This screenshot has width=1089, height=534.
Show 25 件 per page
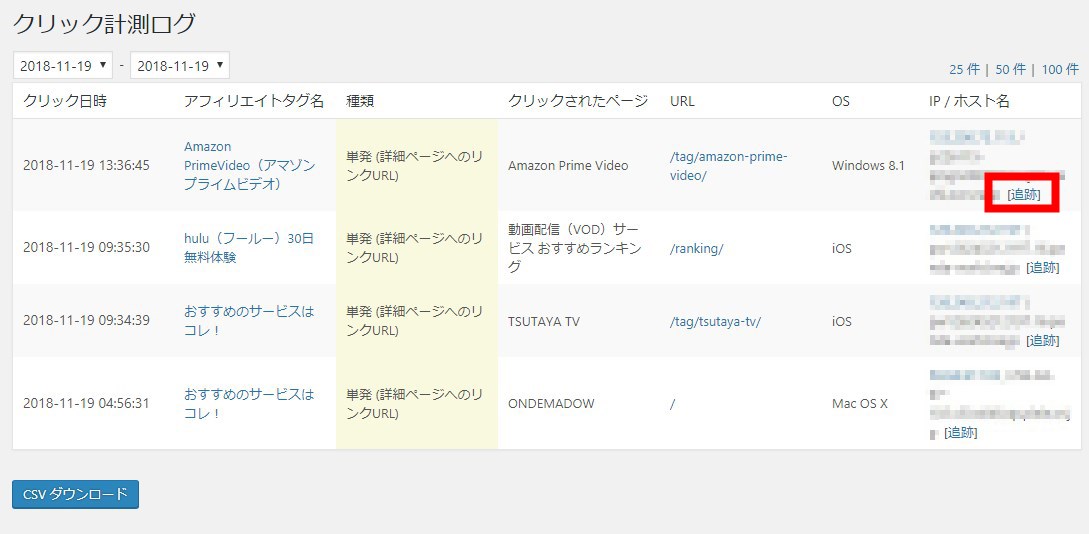[x=964, y=69]
